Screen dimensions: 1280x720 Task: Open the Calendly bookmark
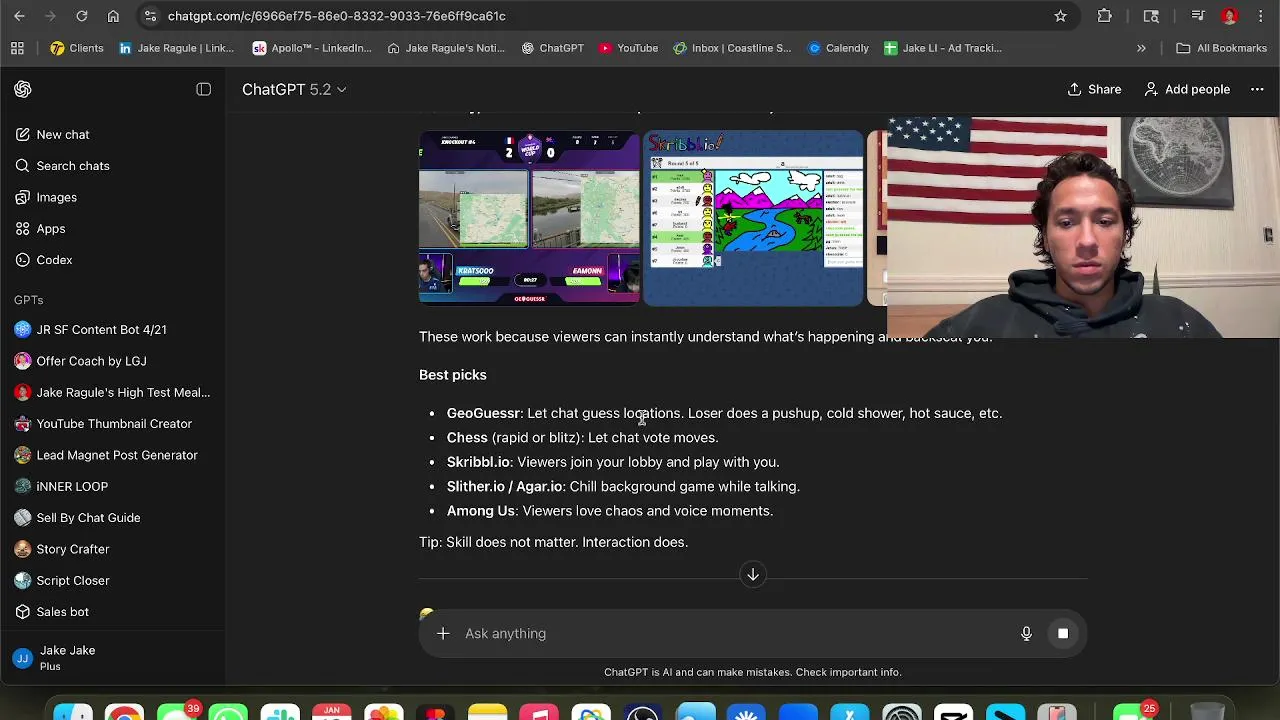point(838,48)
